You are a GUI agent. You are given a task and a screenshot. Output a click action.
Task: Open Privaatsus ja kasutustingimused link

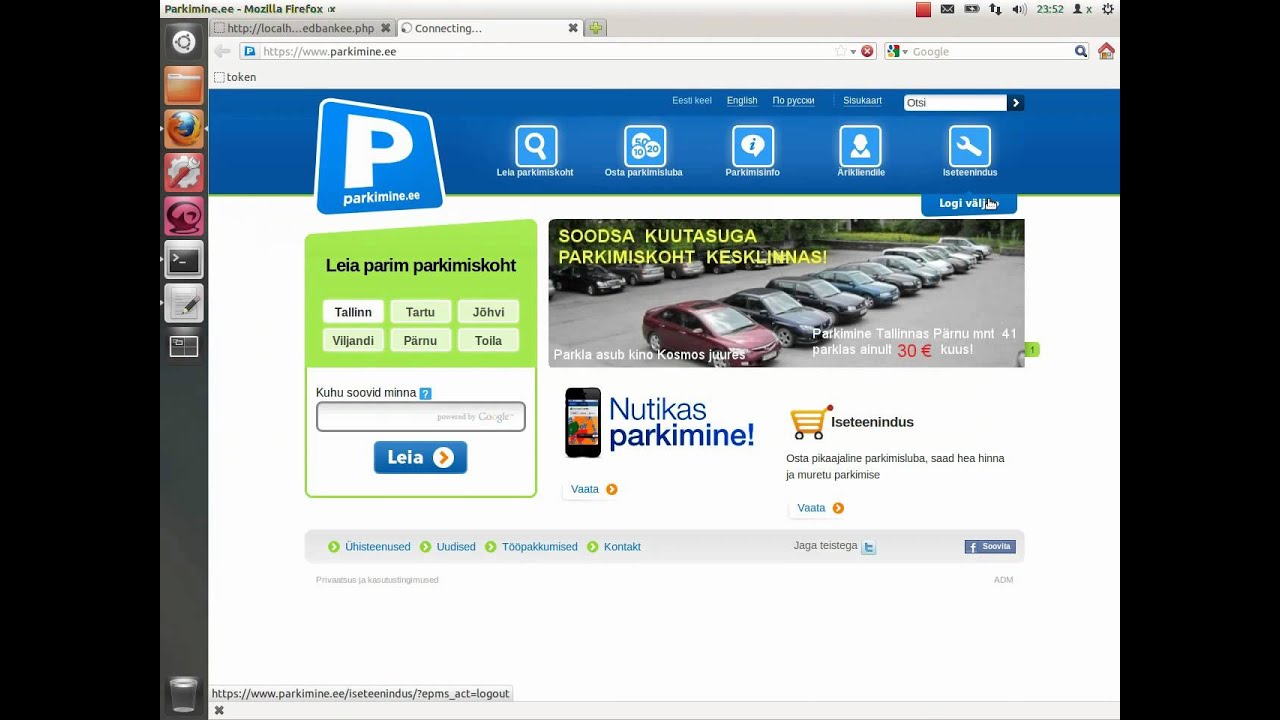pyautogui.click(x=377, y=580)
